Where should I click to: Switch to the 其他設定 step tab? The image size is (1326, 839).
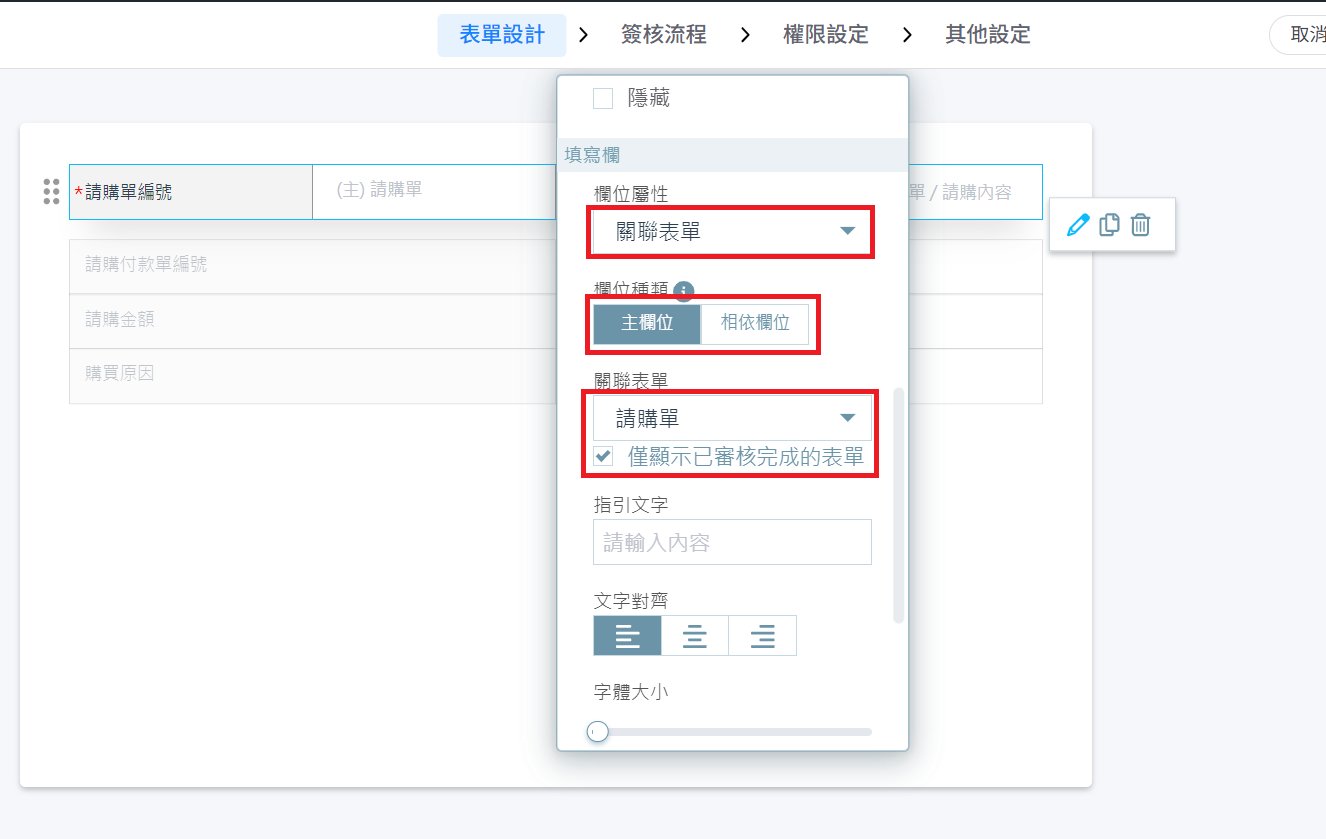coord(987,35)
